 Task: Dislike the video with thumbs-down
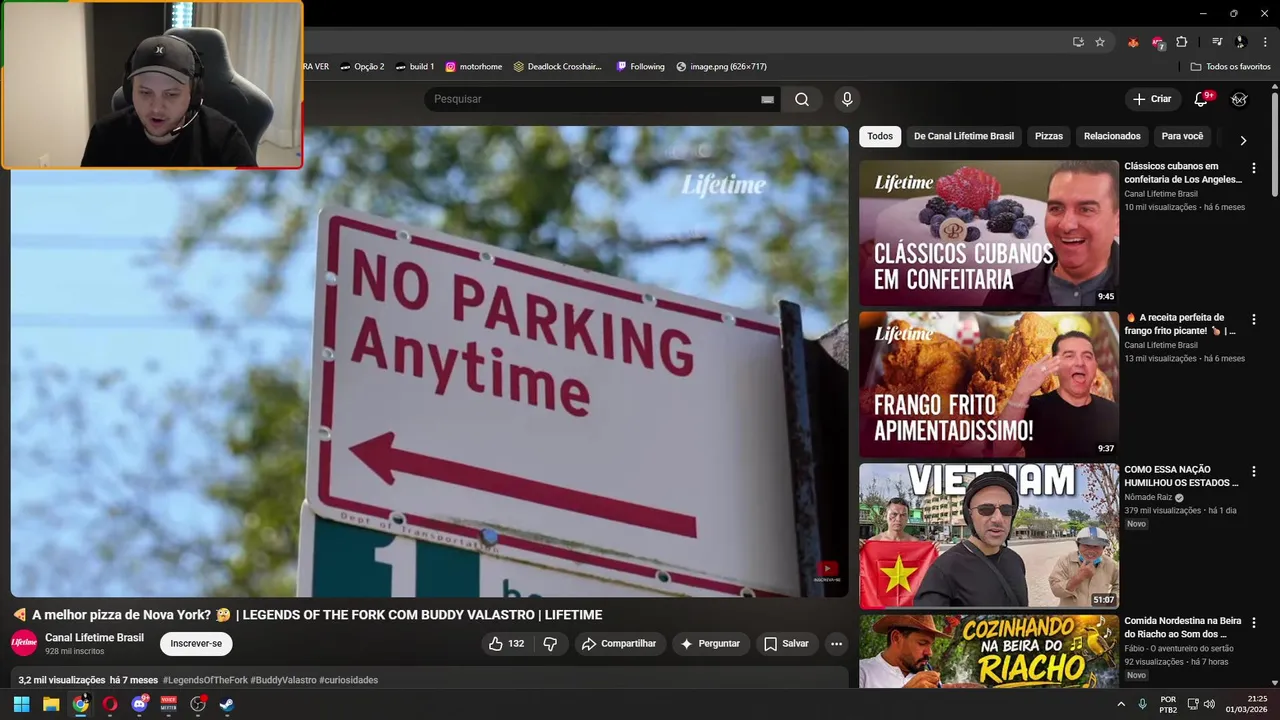[x=550, y=644]
